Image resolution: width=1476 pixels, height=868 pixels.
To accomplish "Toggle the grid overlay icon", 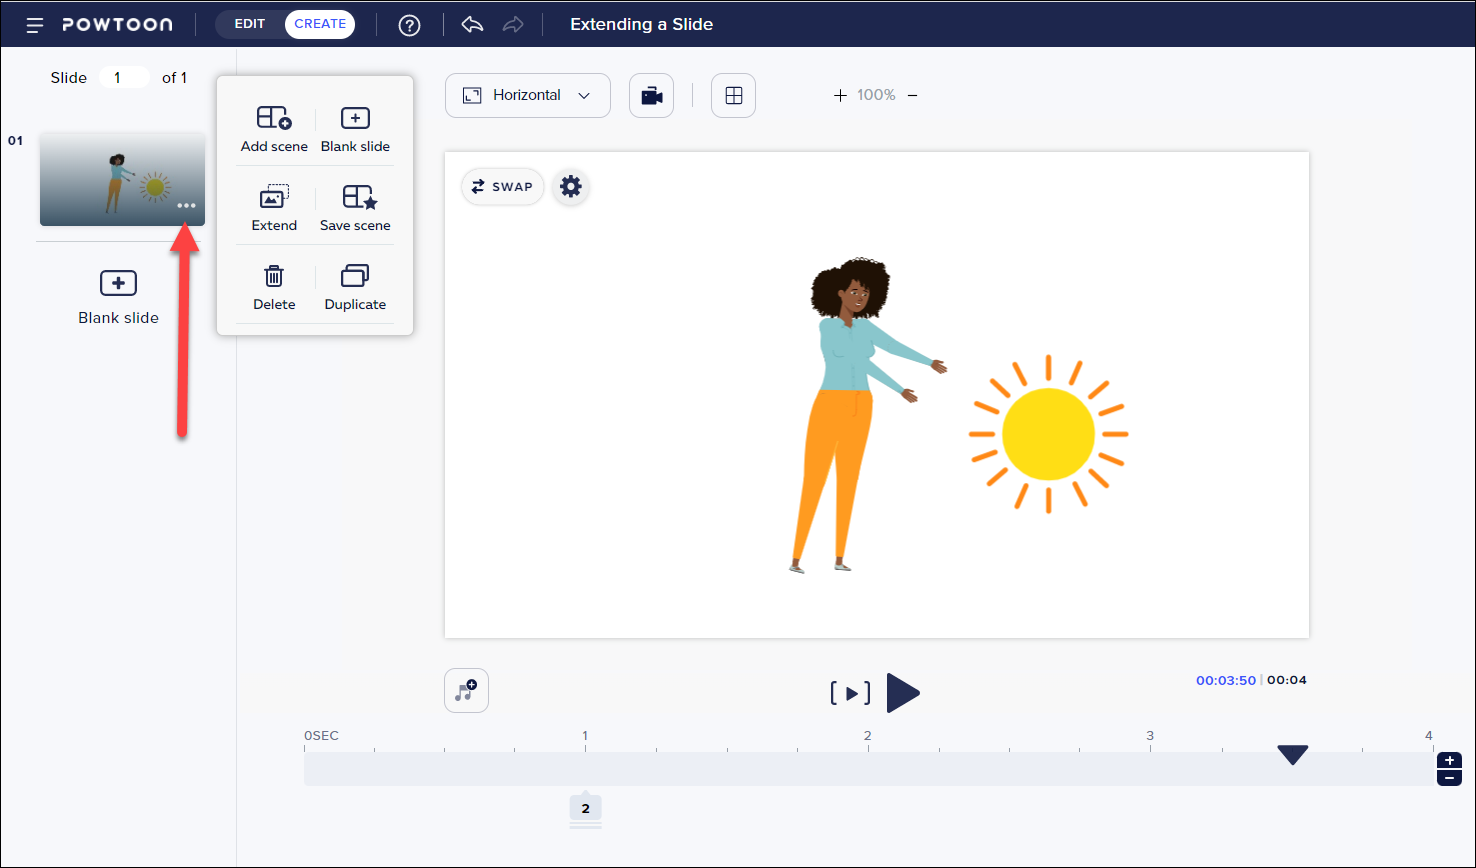I will point(733,96).
